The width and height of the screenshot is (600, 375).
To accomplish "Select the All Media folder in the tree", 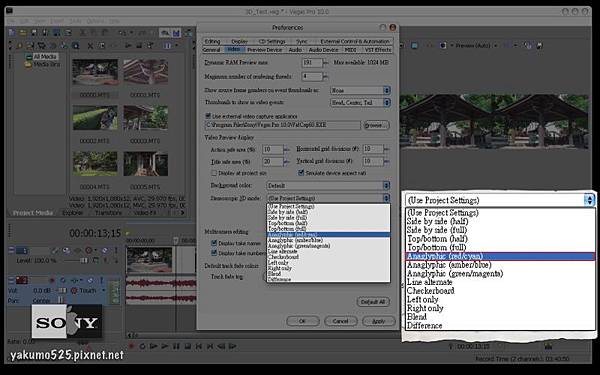I will click(45, 56).
